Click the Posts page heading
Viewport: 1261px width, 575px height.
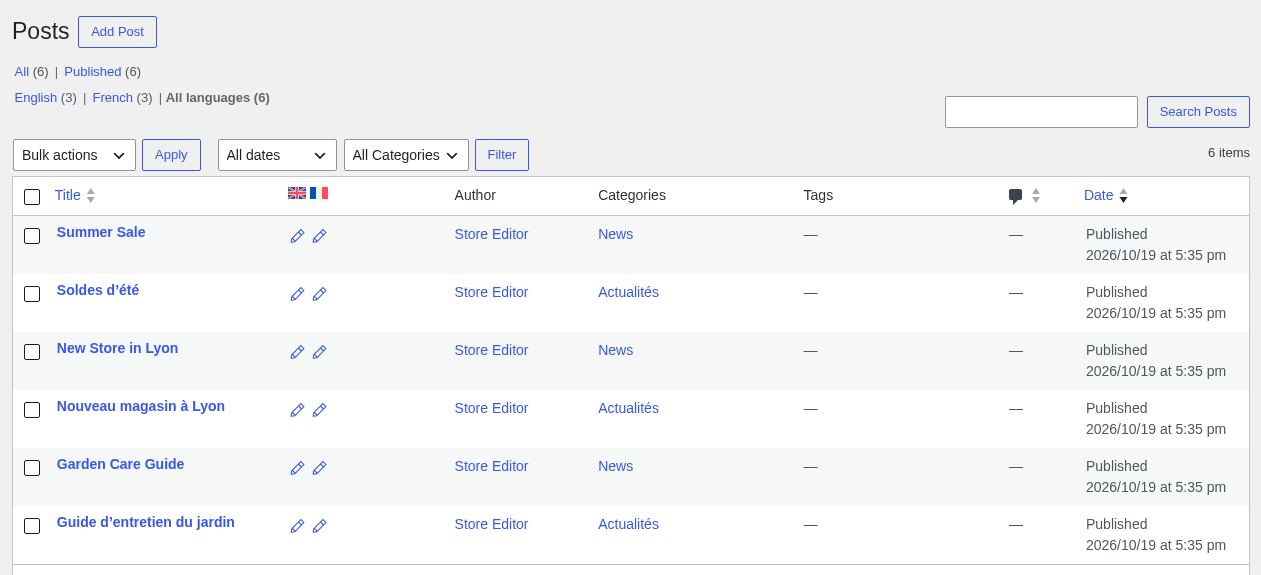tap(41, 31)
